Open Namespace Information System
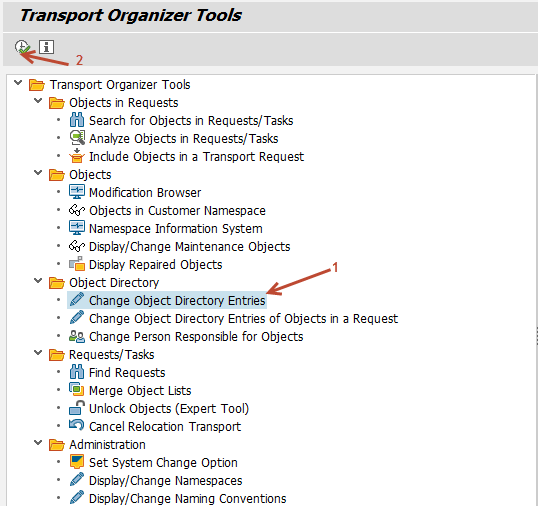Image resolution: width=538 pixels, height=506 pixels. (x=176, y=229)
